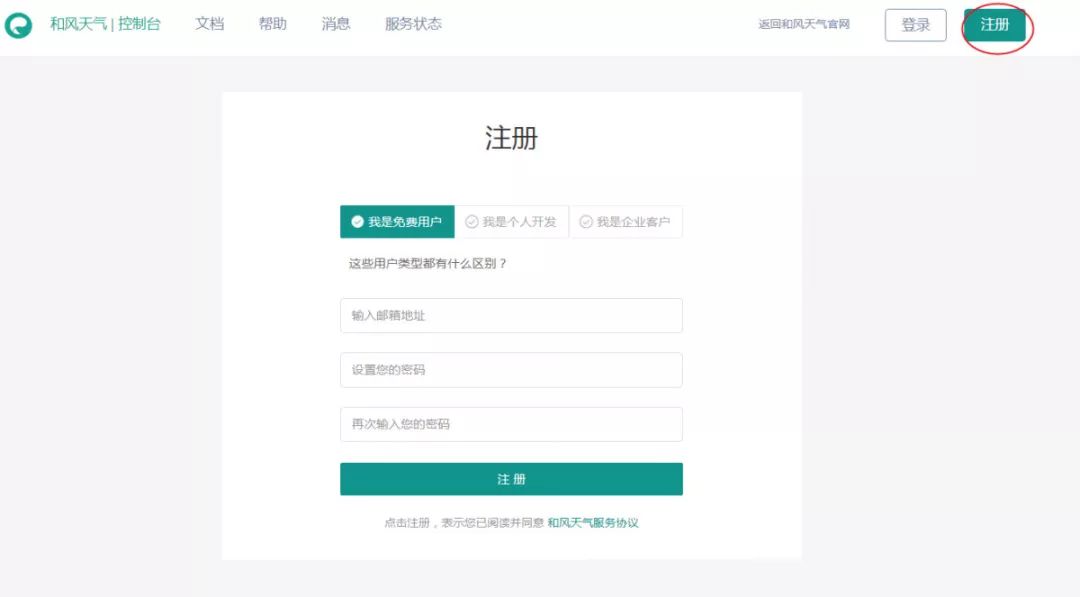
Task: Click the 注册 page heading text
Action: click(511, 138)
